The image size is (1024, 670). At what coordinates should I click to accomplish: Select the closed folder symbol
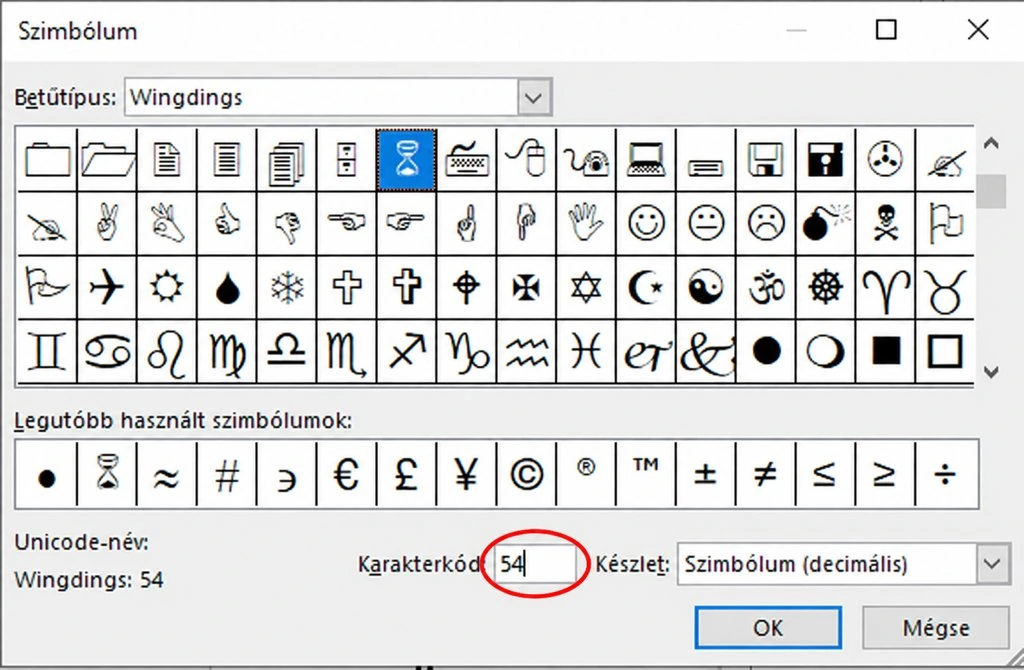click(x=47, y=159)
